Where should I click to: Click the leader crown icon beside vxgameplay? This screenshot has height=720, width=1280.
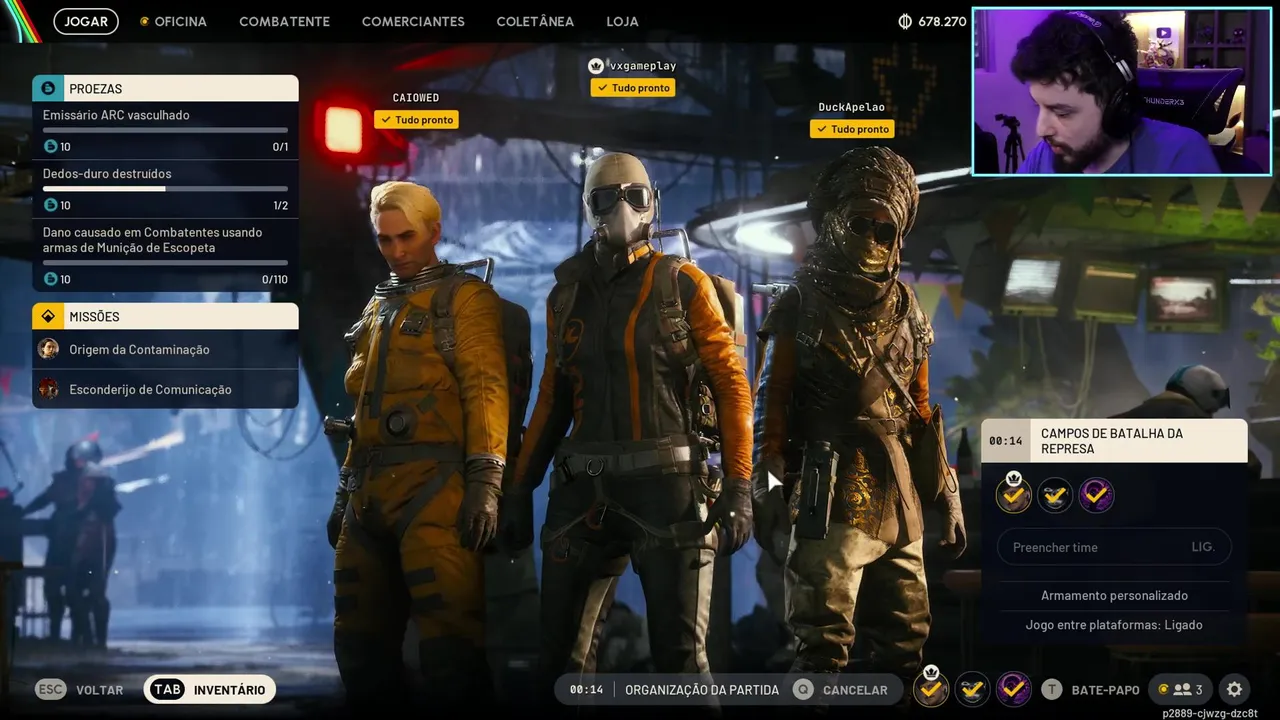pos(596,66)
